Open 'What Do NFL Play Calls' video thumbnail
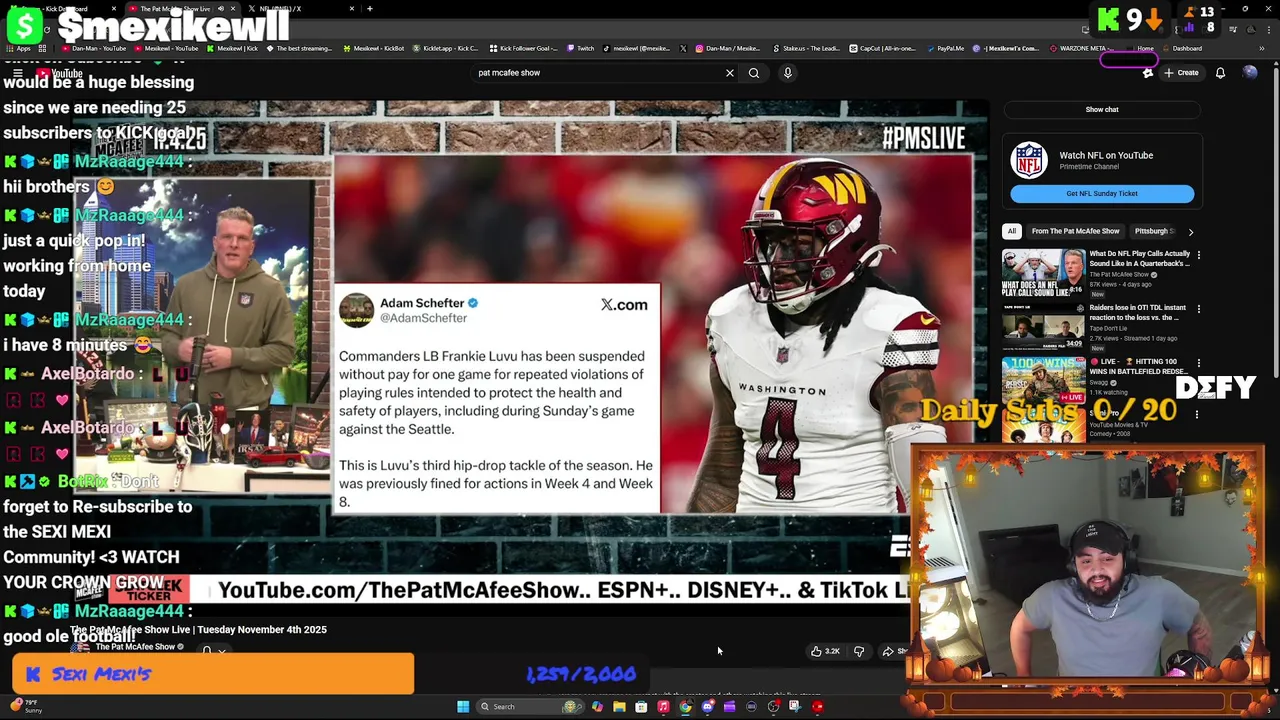Image resolution: width=1280 pixels, height=720 pixels. pos(1043,273)
